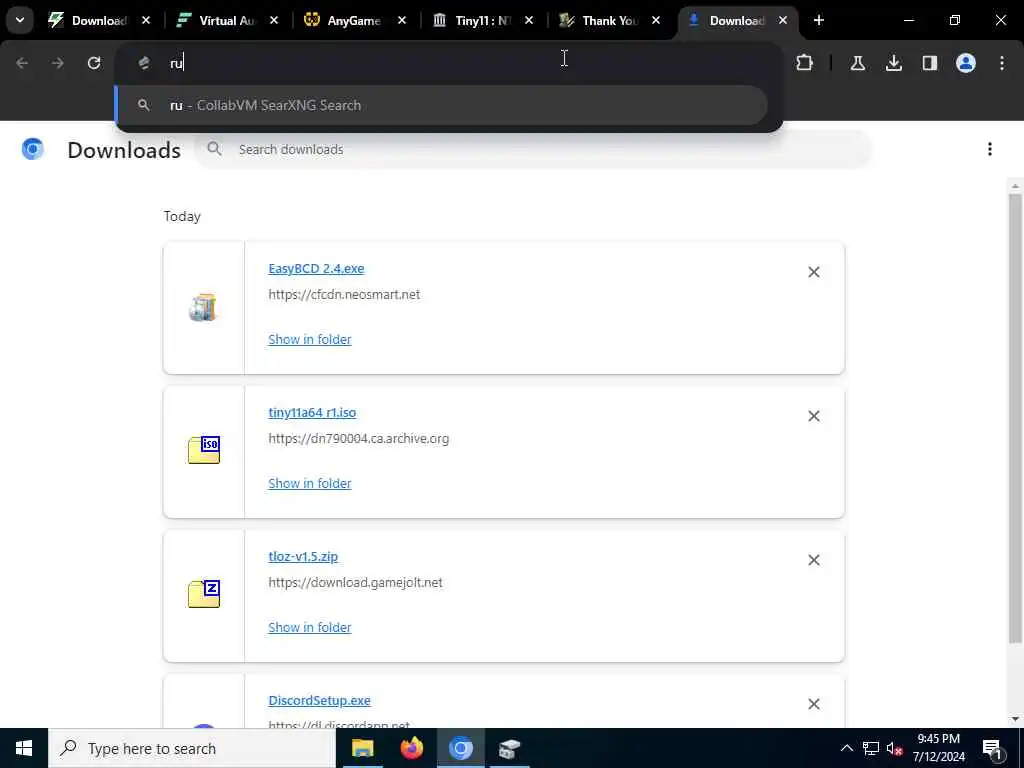Open File Explorer from the taskbar

tap(362, 748)
